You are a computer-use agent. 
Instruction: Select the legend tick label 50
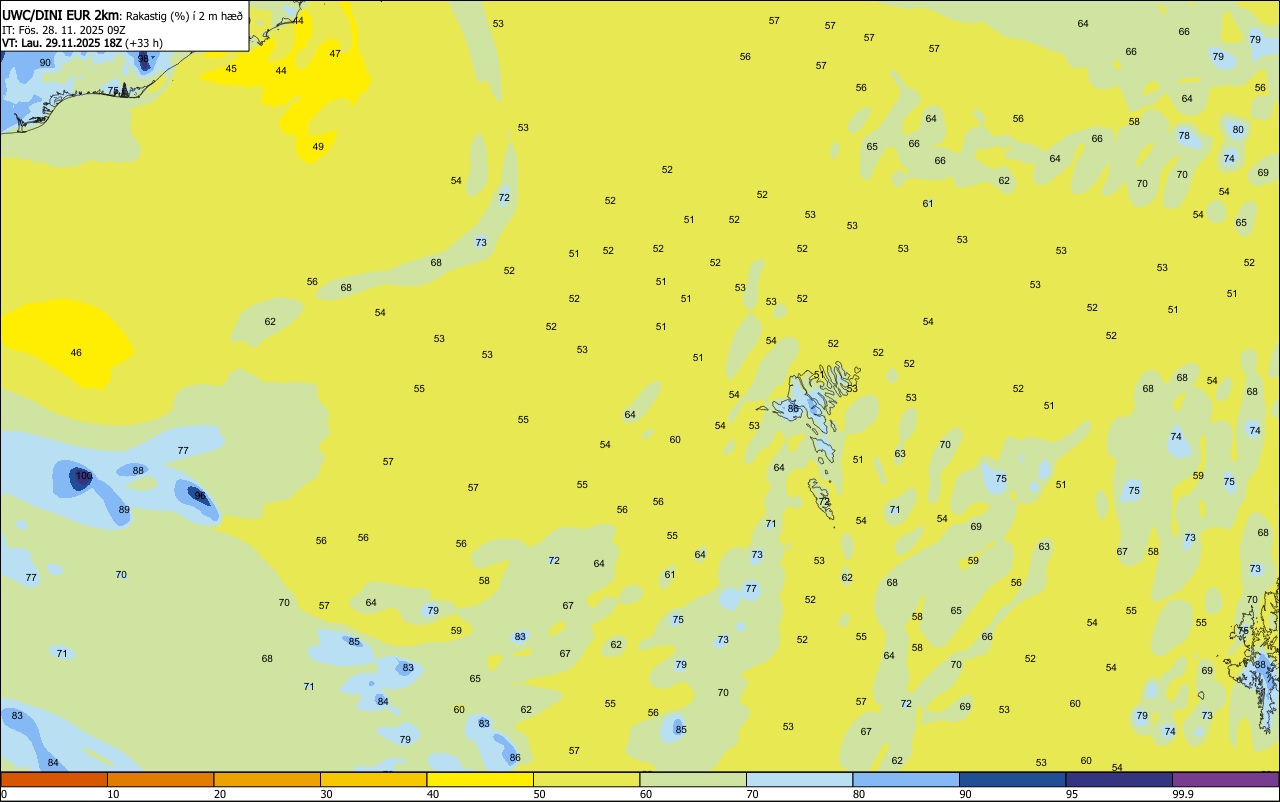coord(539,794)
